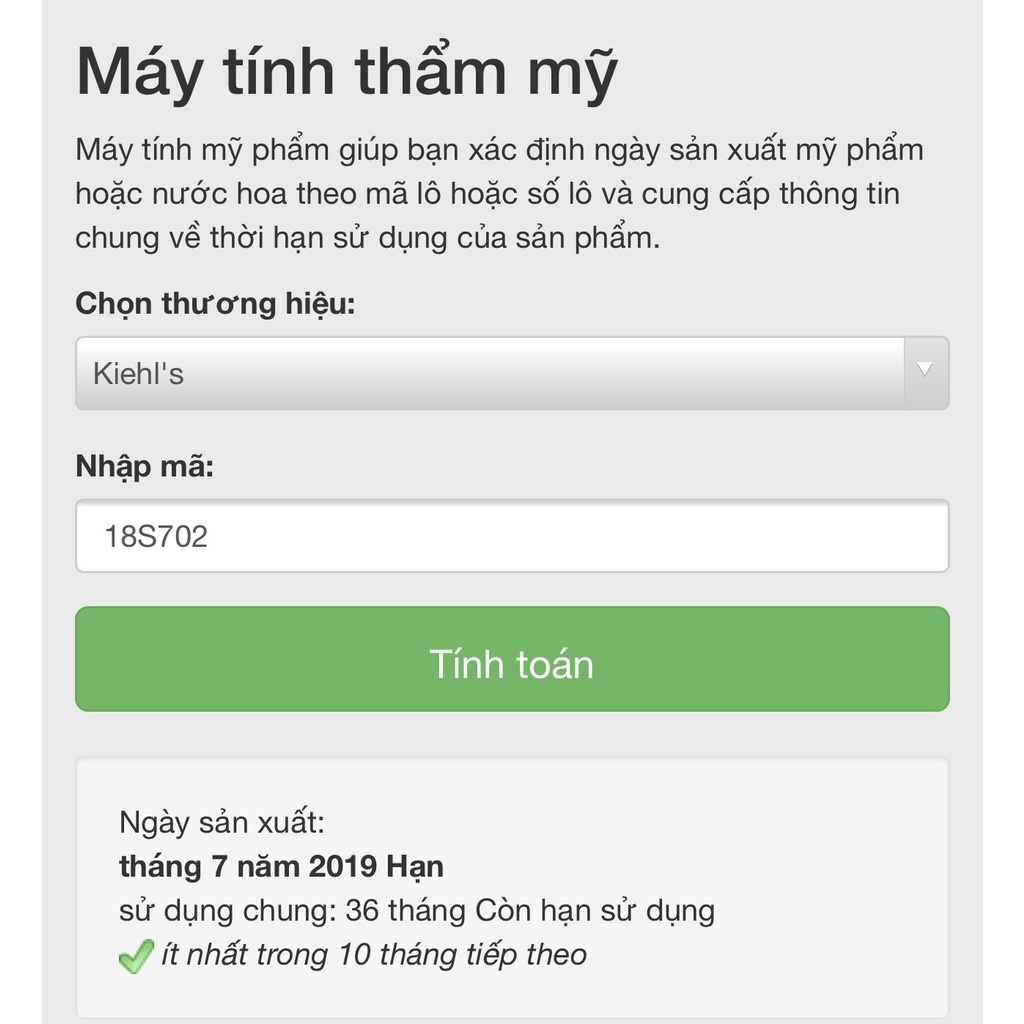Click the Còn hạn sử dụng status text
1024x1024 pixels.
595,910
